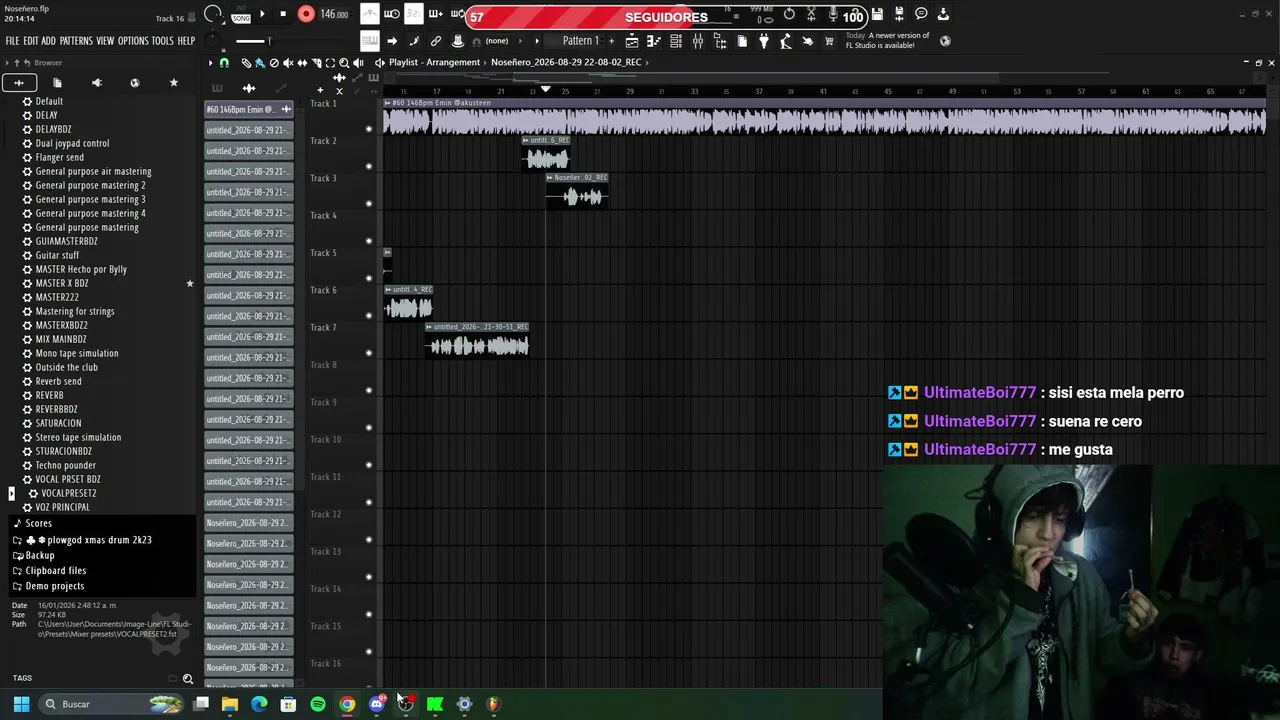
Task: Select the Techno pounder preset
Action: pos(66,465)
